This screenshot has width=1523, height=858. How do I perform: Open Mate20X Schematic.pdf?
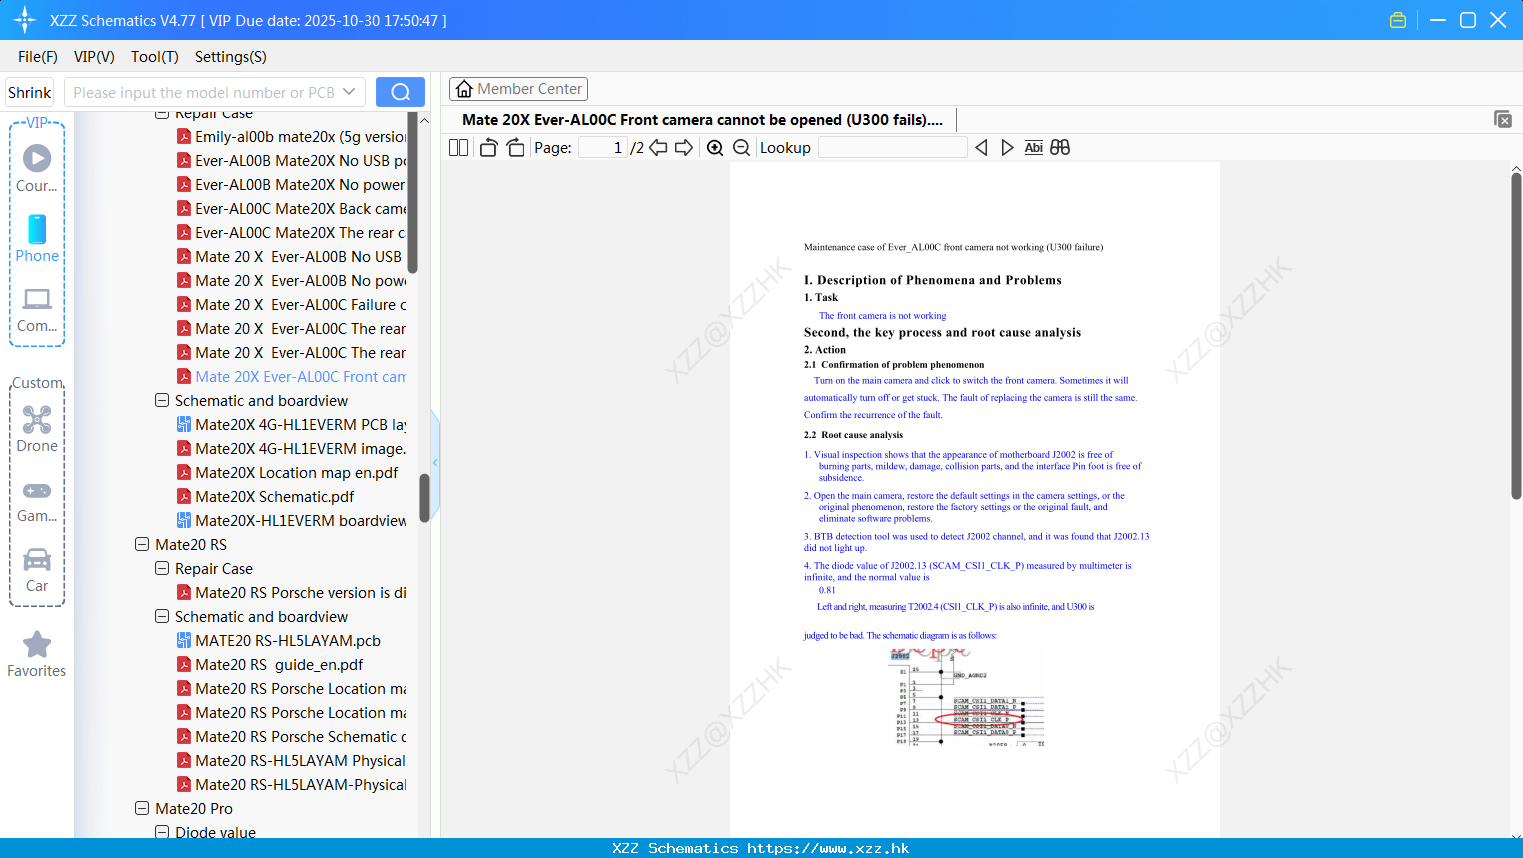point(274,496)
